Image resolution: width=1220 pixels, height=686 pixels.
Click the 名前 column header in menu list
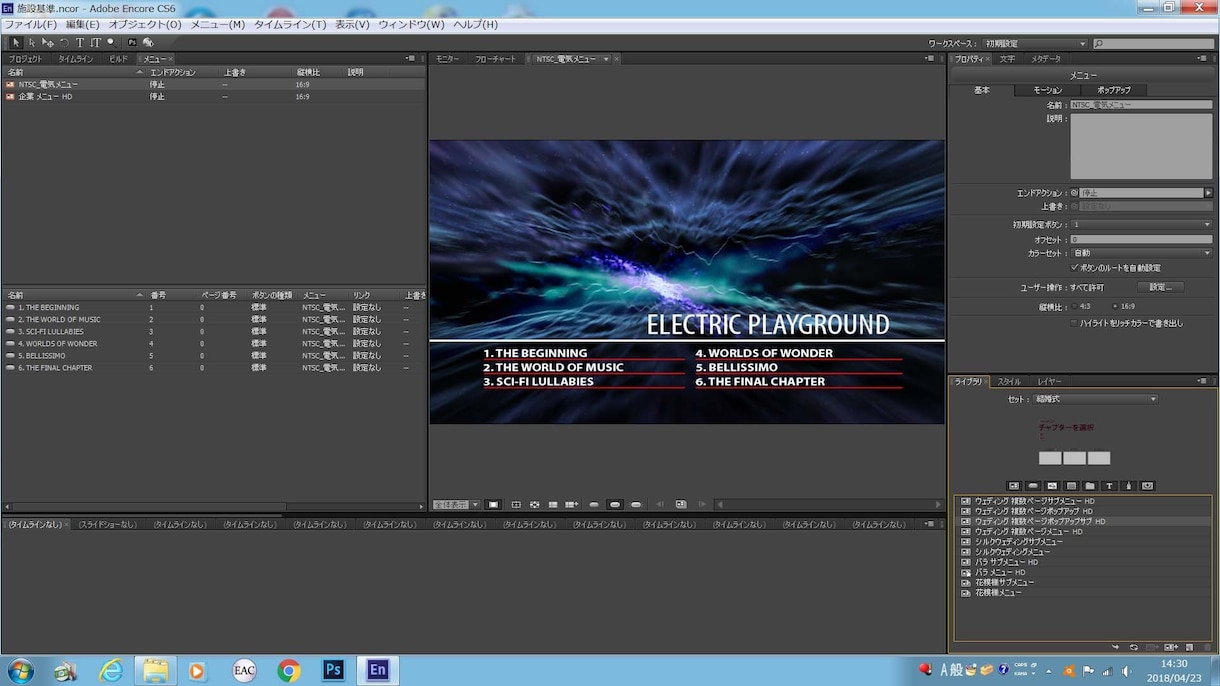pos(73,73)
